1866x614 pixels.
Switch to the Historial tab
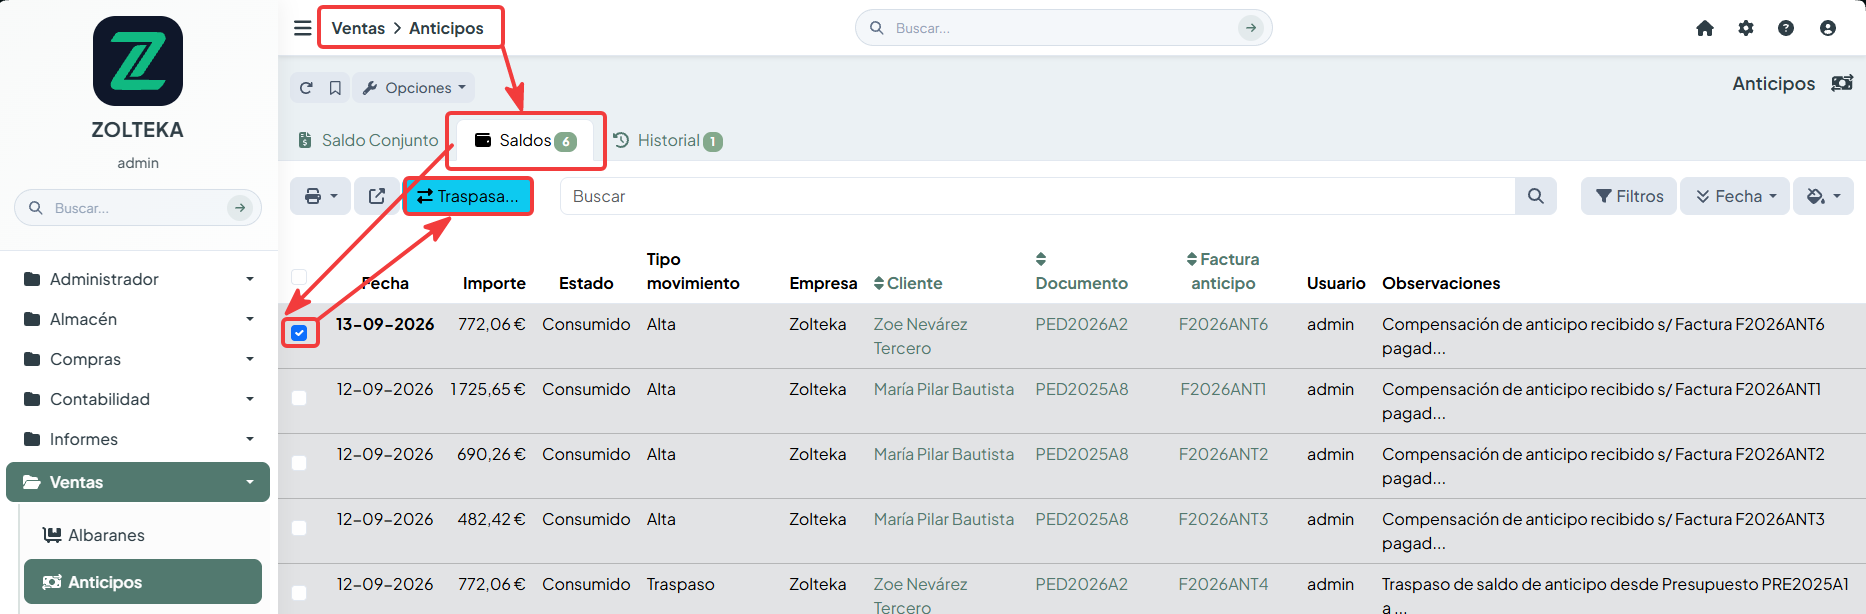pyautogui.click(x=668, y=141)
